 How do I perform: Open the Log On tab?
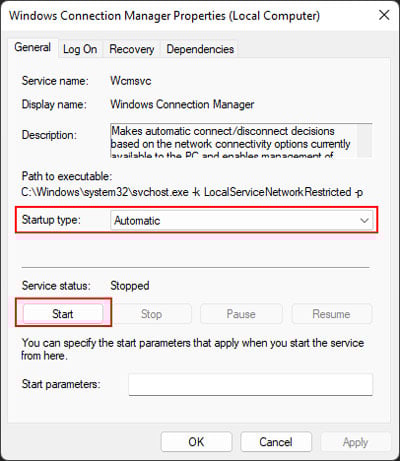point(80,49)
